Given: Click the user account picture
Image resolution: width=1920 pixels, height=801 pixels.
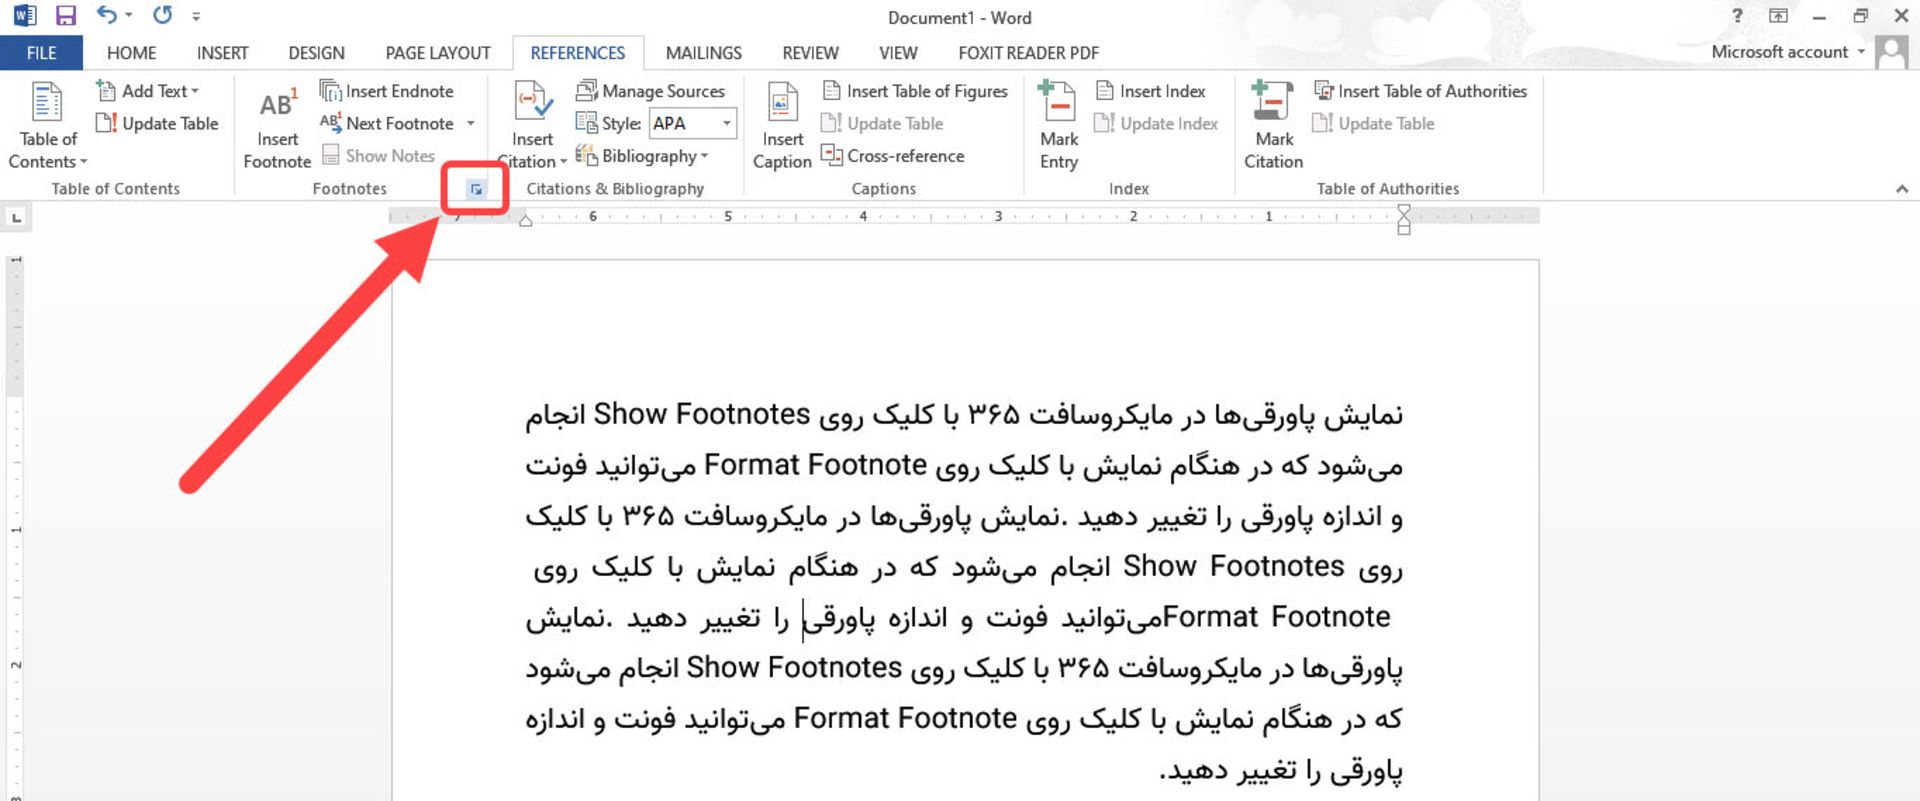Looking at the screenshot, I should pos(1891,52).
